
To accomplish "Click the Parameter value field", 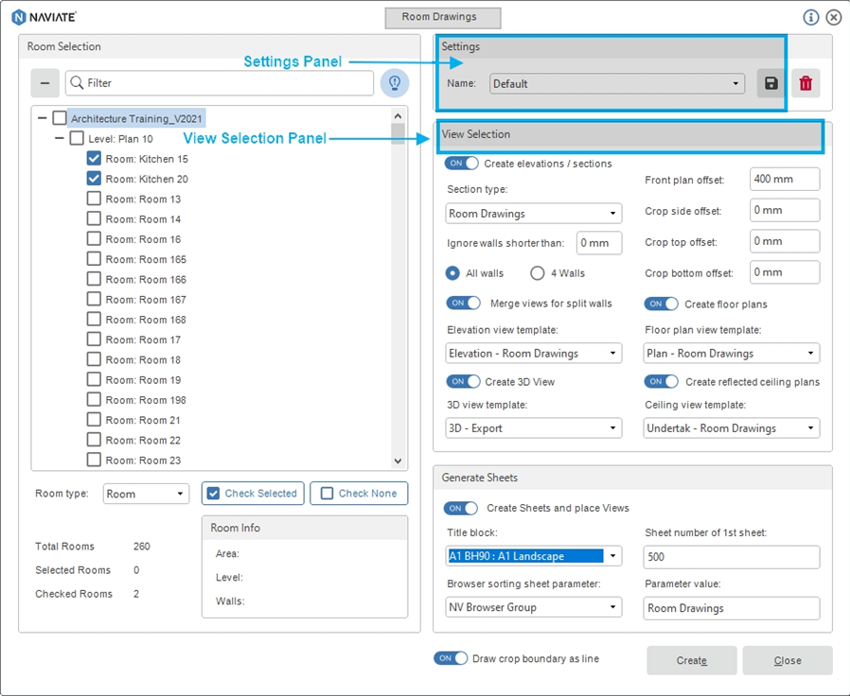I will tap(731, 608).
